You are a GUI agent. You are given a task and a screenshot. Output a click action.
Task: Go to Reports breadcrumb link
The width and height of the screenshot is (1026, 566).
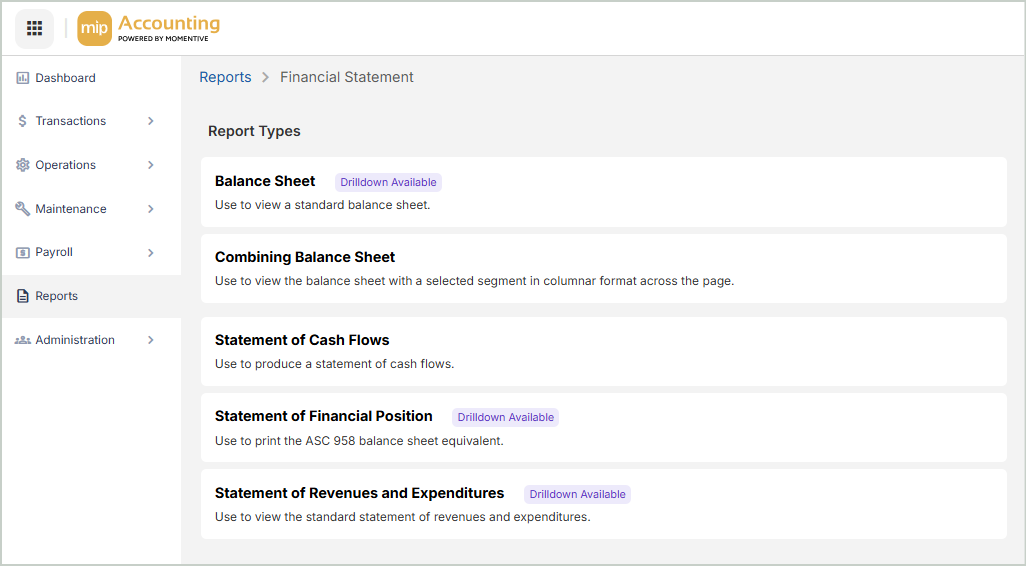click(225, 77)
